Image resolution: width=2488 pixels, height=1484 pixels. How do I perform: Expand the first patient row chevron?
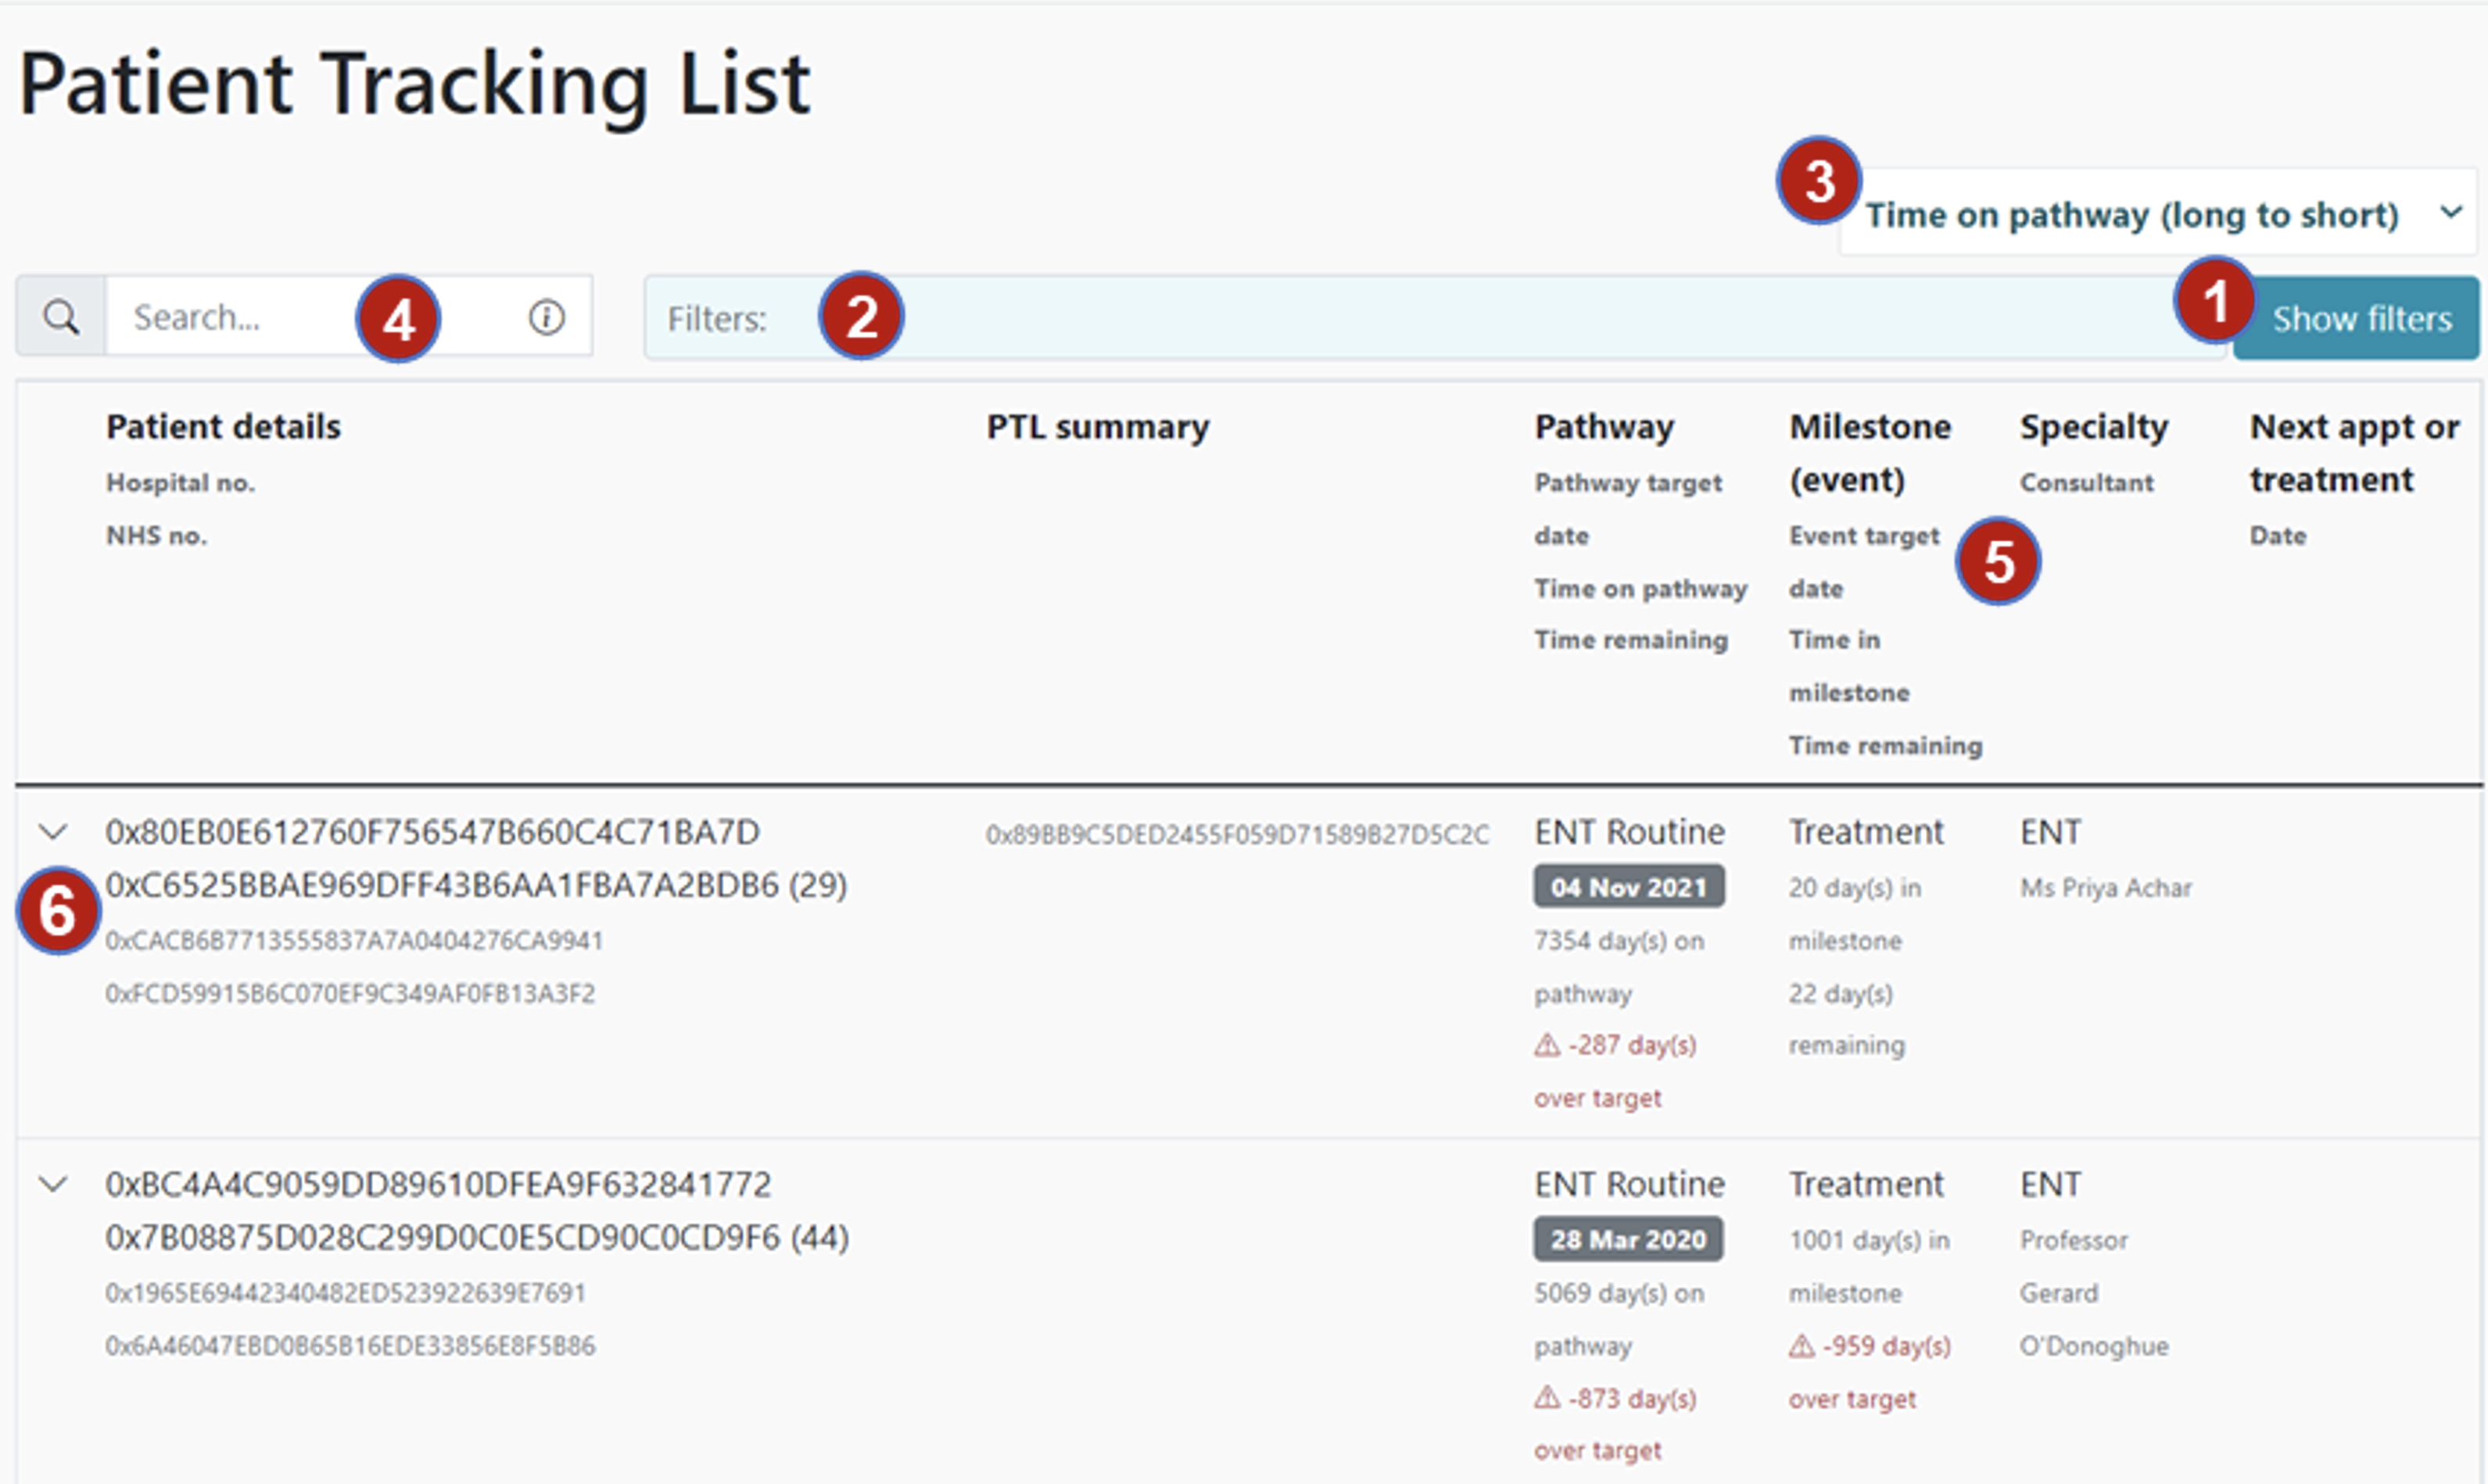click(x=53, y=832)
